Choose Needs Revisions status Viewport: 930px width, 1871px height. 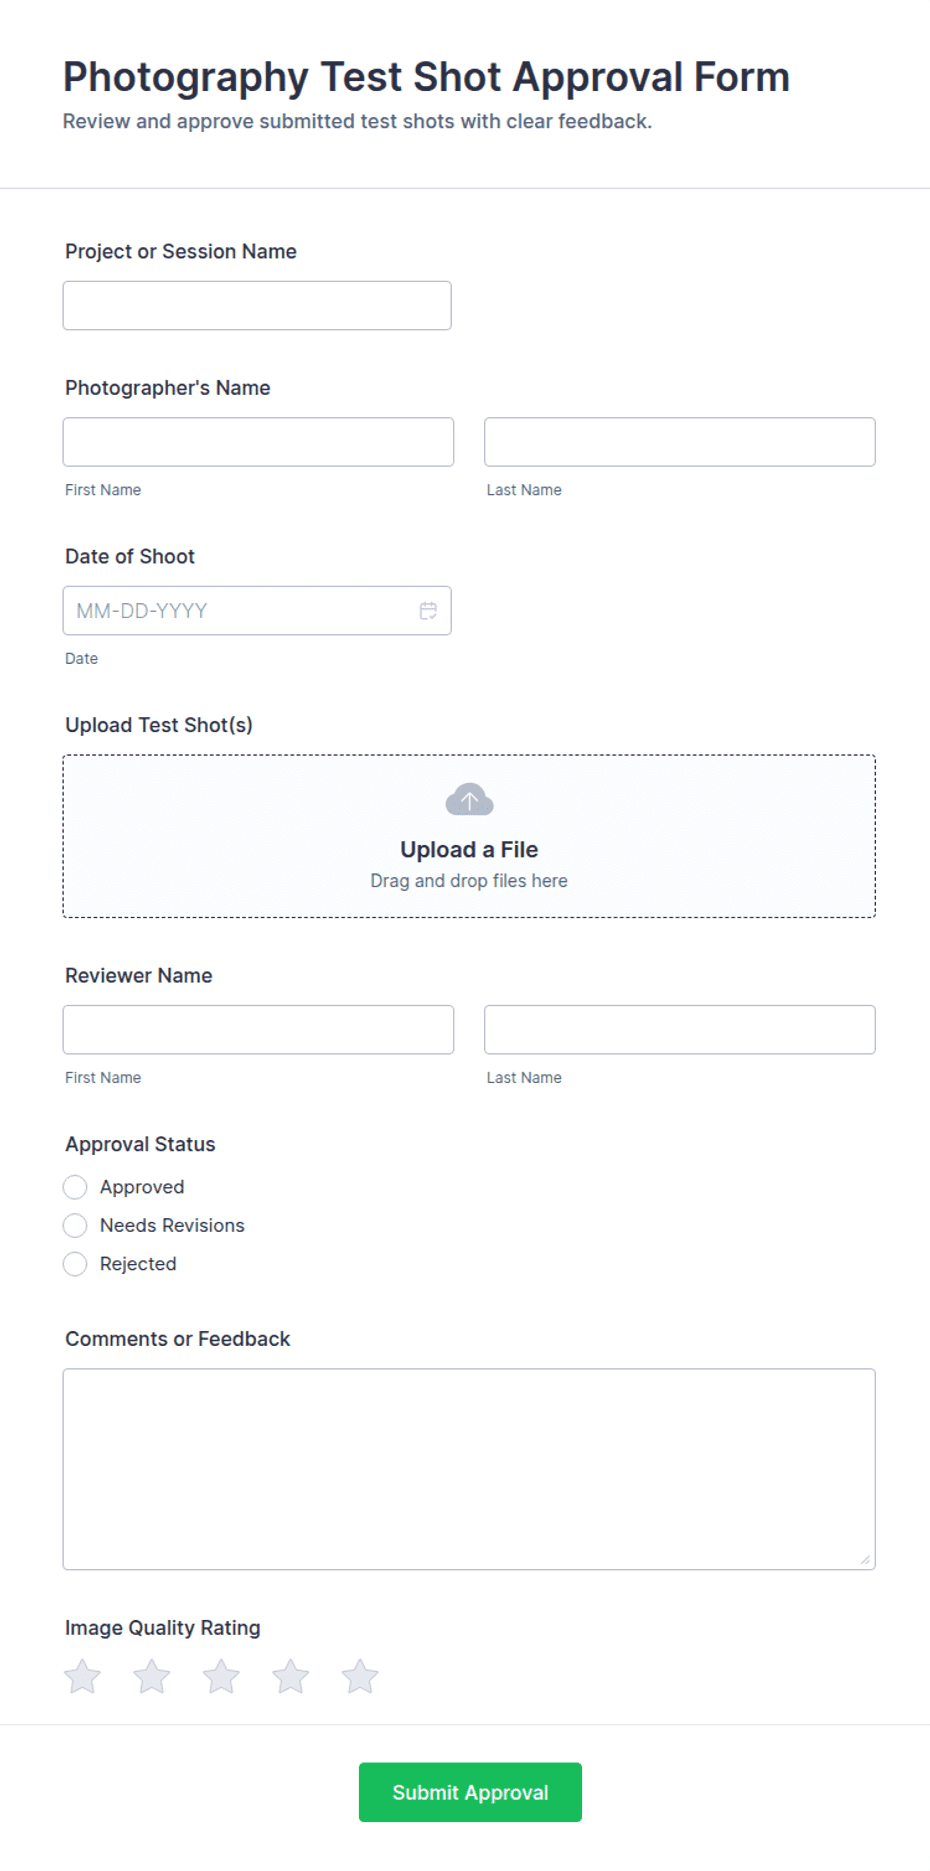(75, 1225)
